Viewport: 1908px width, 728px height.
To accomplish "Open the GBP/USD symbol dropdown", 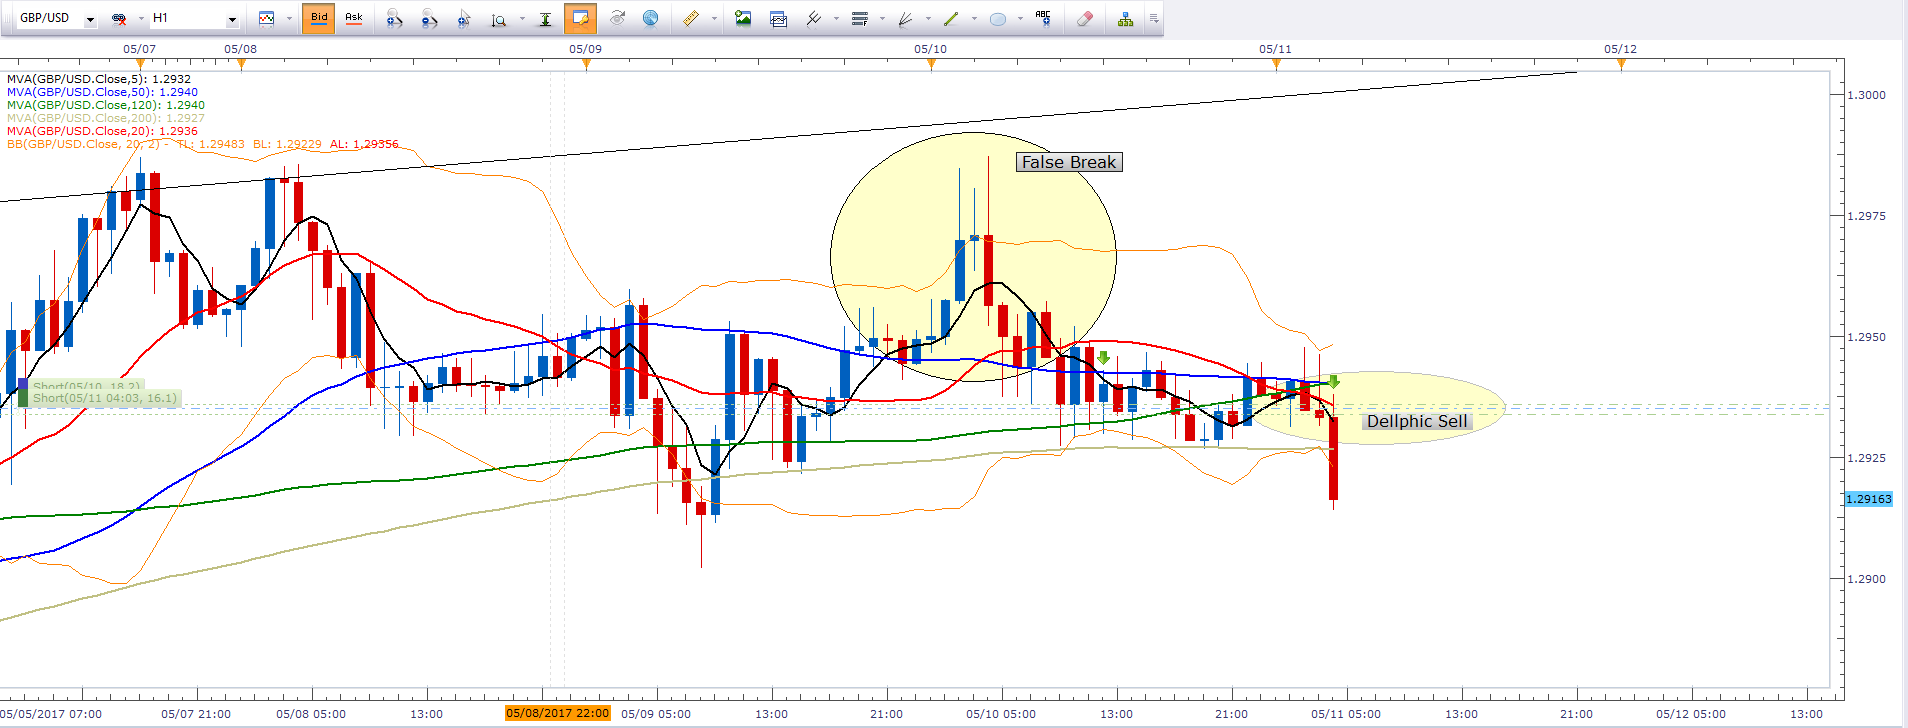I will 90,19.
